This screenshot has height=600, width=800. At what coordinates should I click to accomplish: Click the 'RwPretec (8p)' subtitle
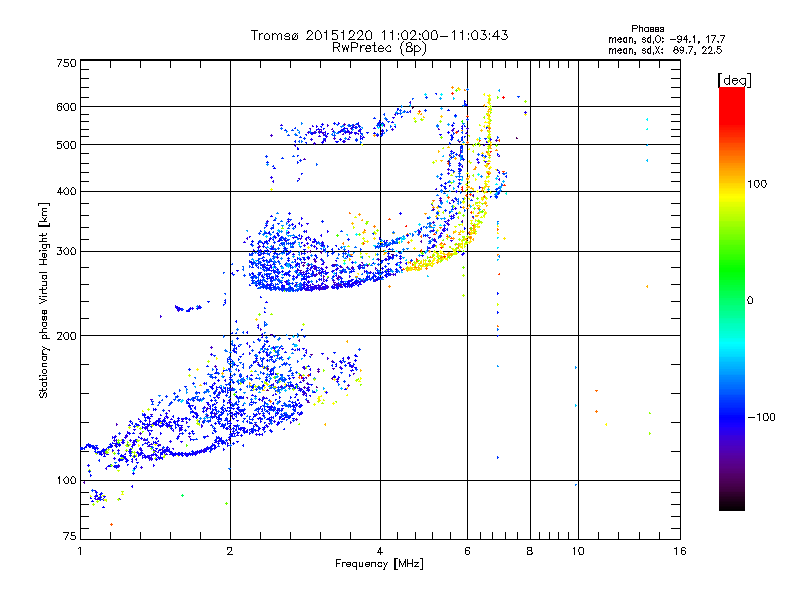tap(379, 48)
